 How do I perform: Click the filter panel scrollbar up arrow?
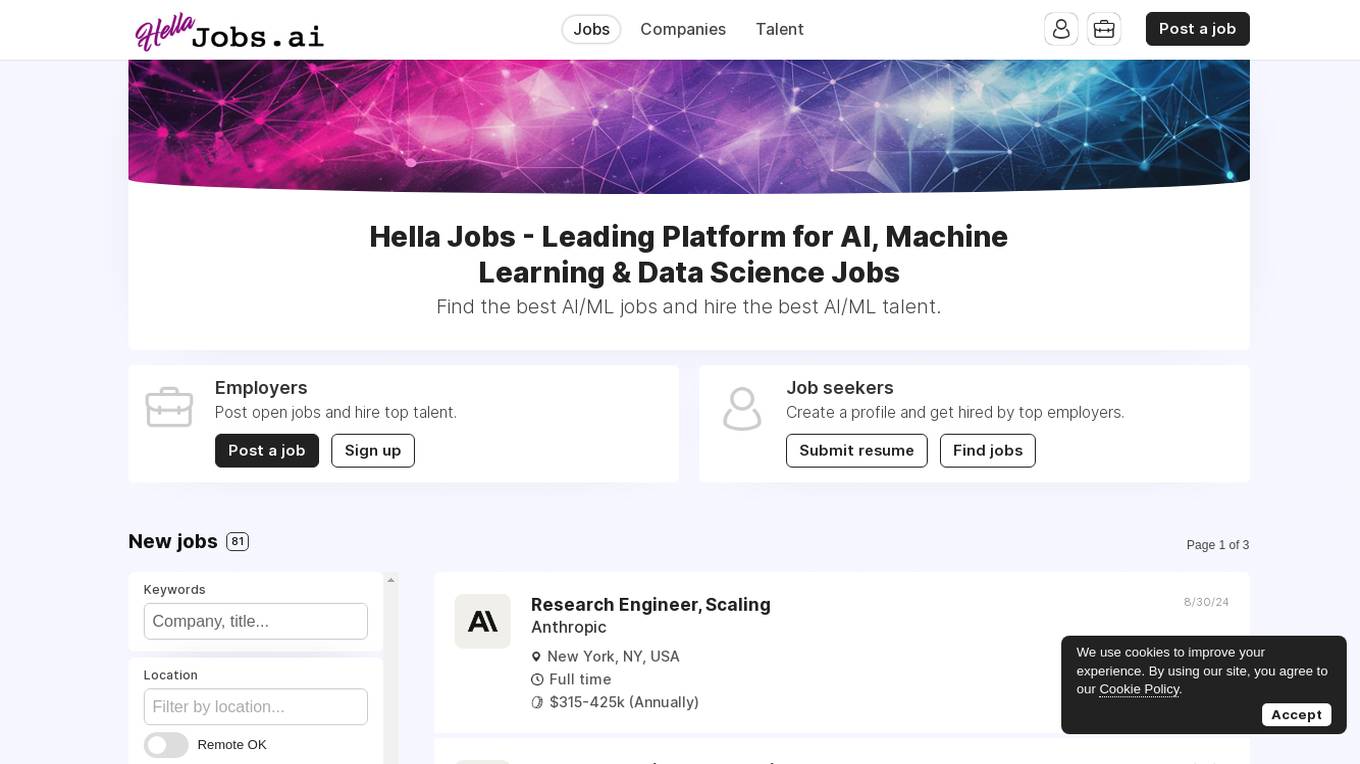(x=391, y=580)
